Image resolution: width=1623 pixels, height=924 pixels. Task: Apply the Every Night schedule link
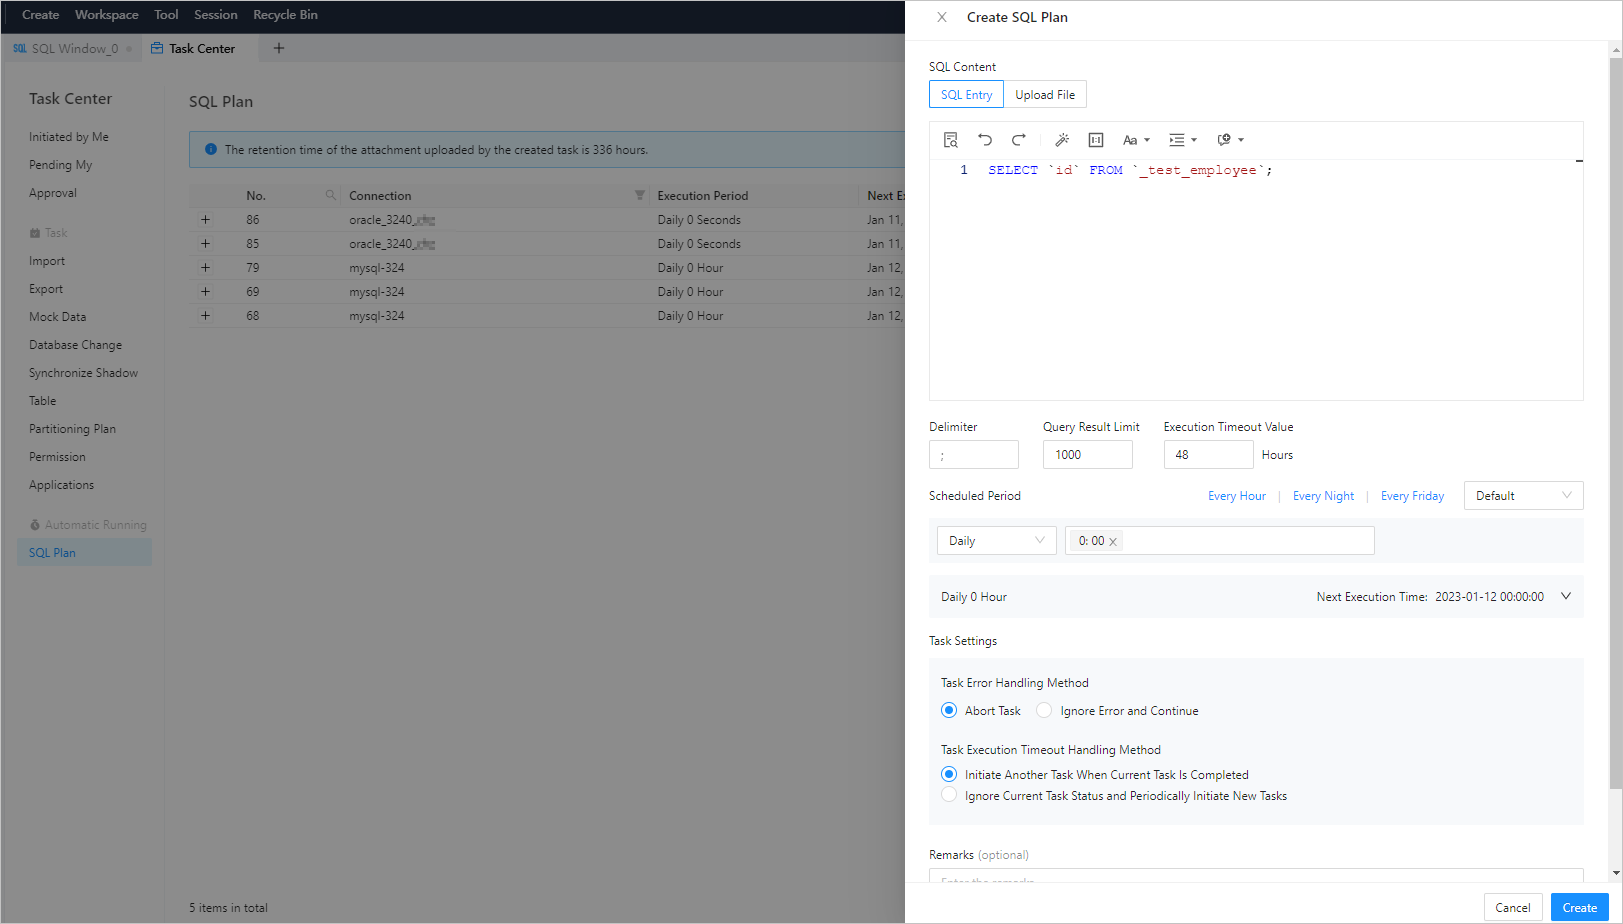[1323, 495]
